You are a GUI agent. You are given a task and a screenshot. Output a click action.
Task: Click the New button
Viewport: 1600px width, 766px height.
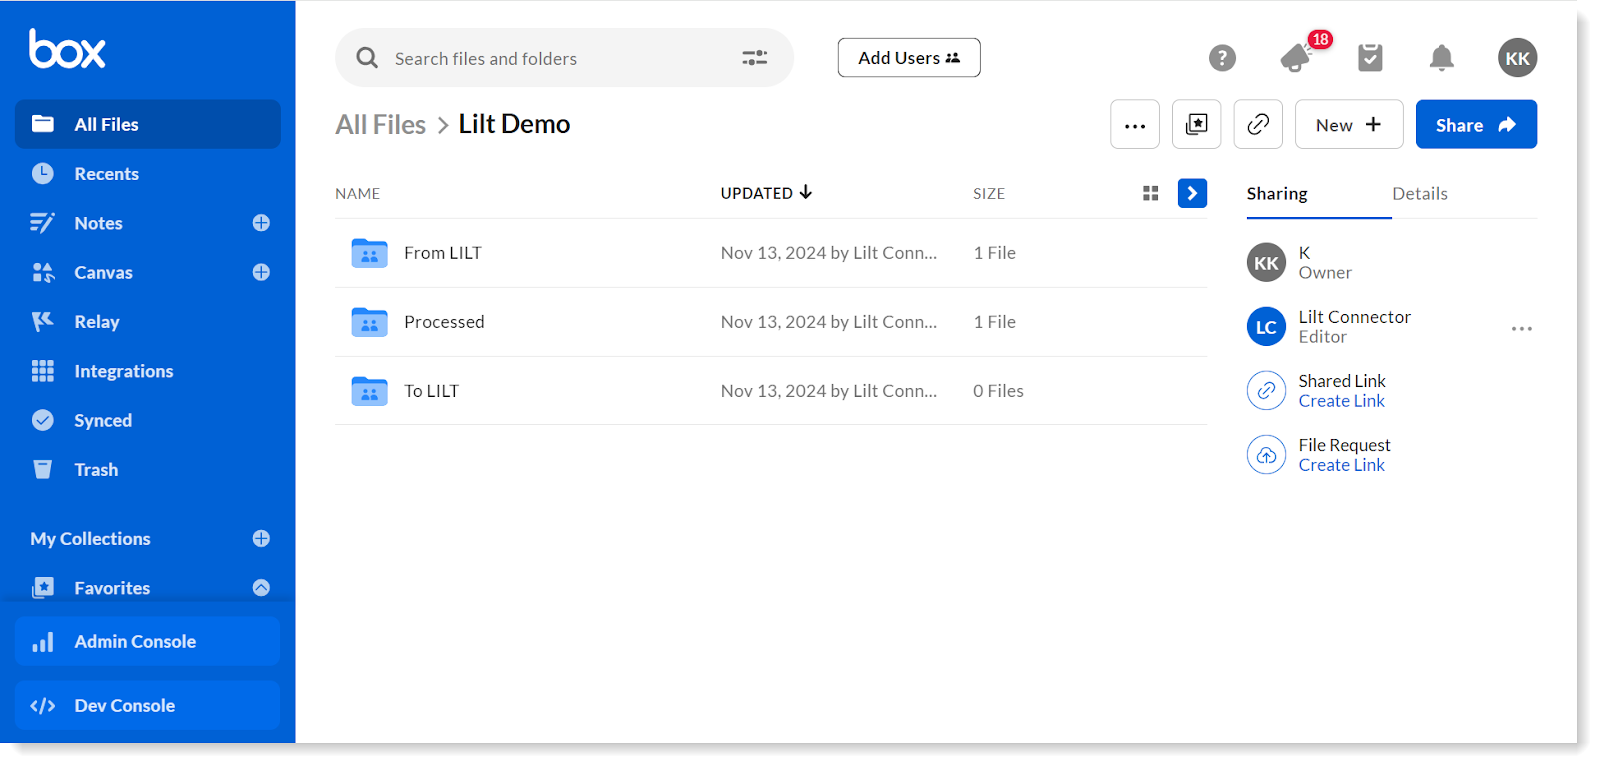pyautogui.click(x=1349, y=125)
